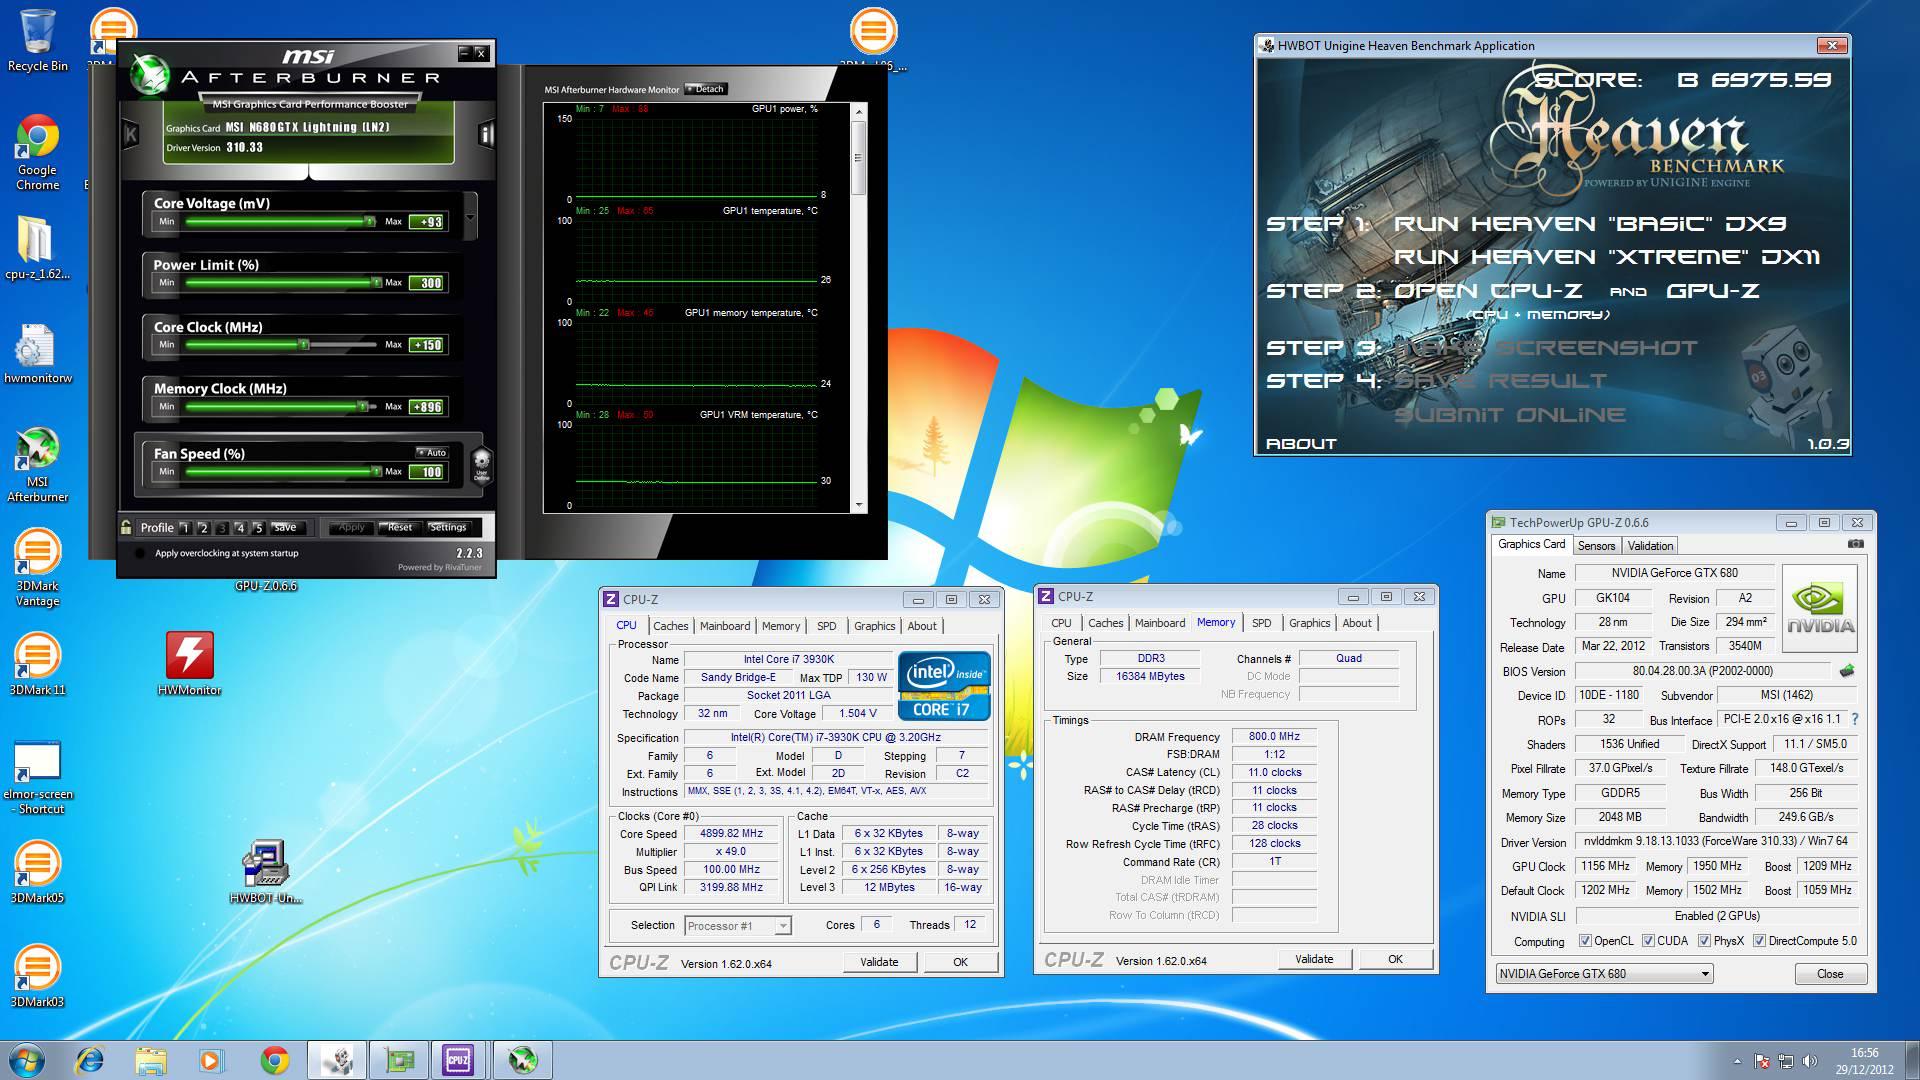
Task: Launch 3DMark Vantage desktop shortcut
Action: point(37,566)
